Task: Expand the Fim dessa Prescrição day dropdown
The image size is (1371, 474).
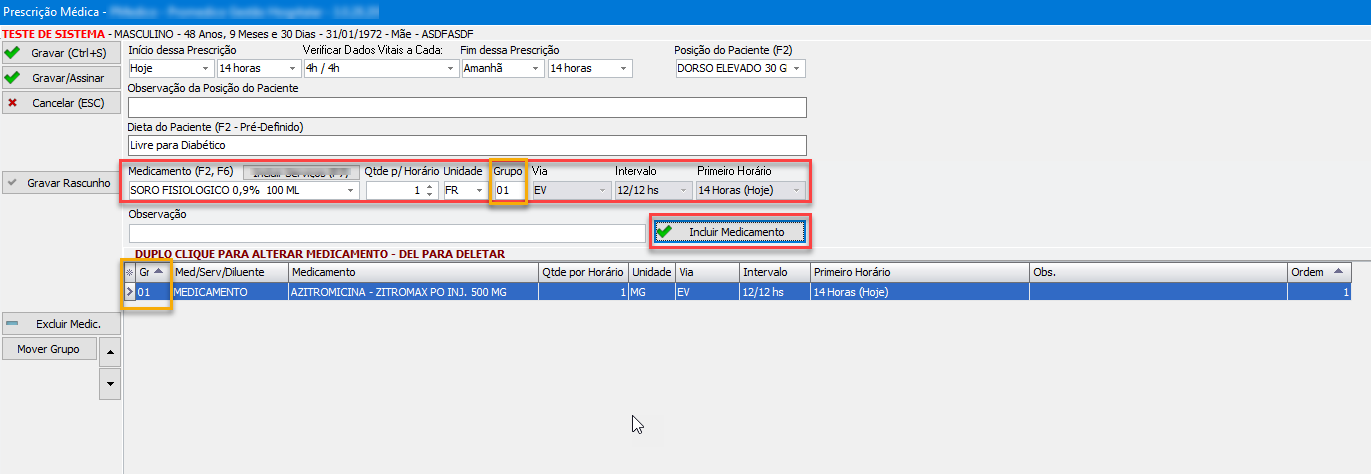Action: [x=536, y=68]
